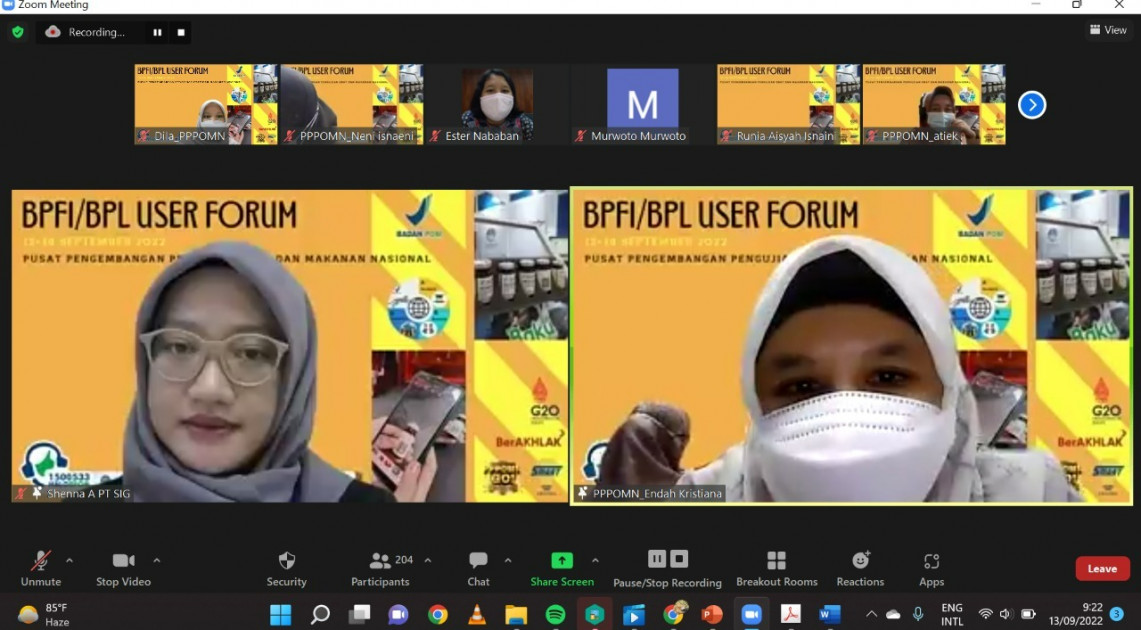
Task: Open the Reactions menu
Action: (x=860, y=561)
